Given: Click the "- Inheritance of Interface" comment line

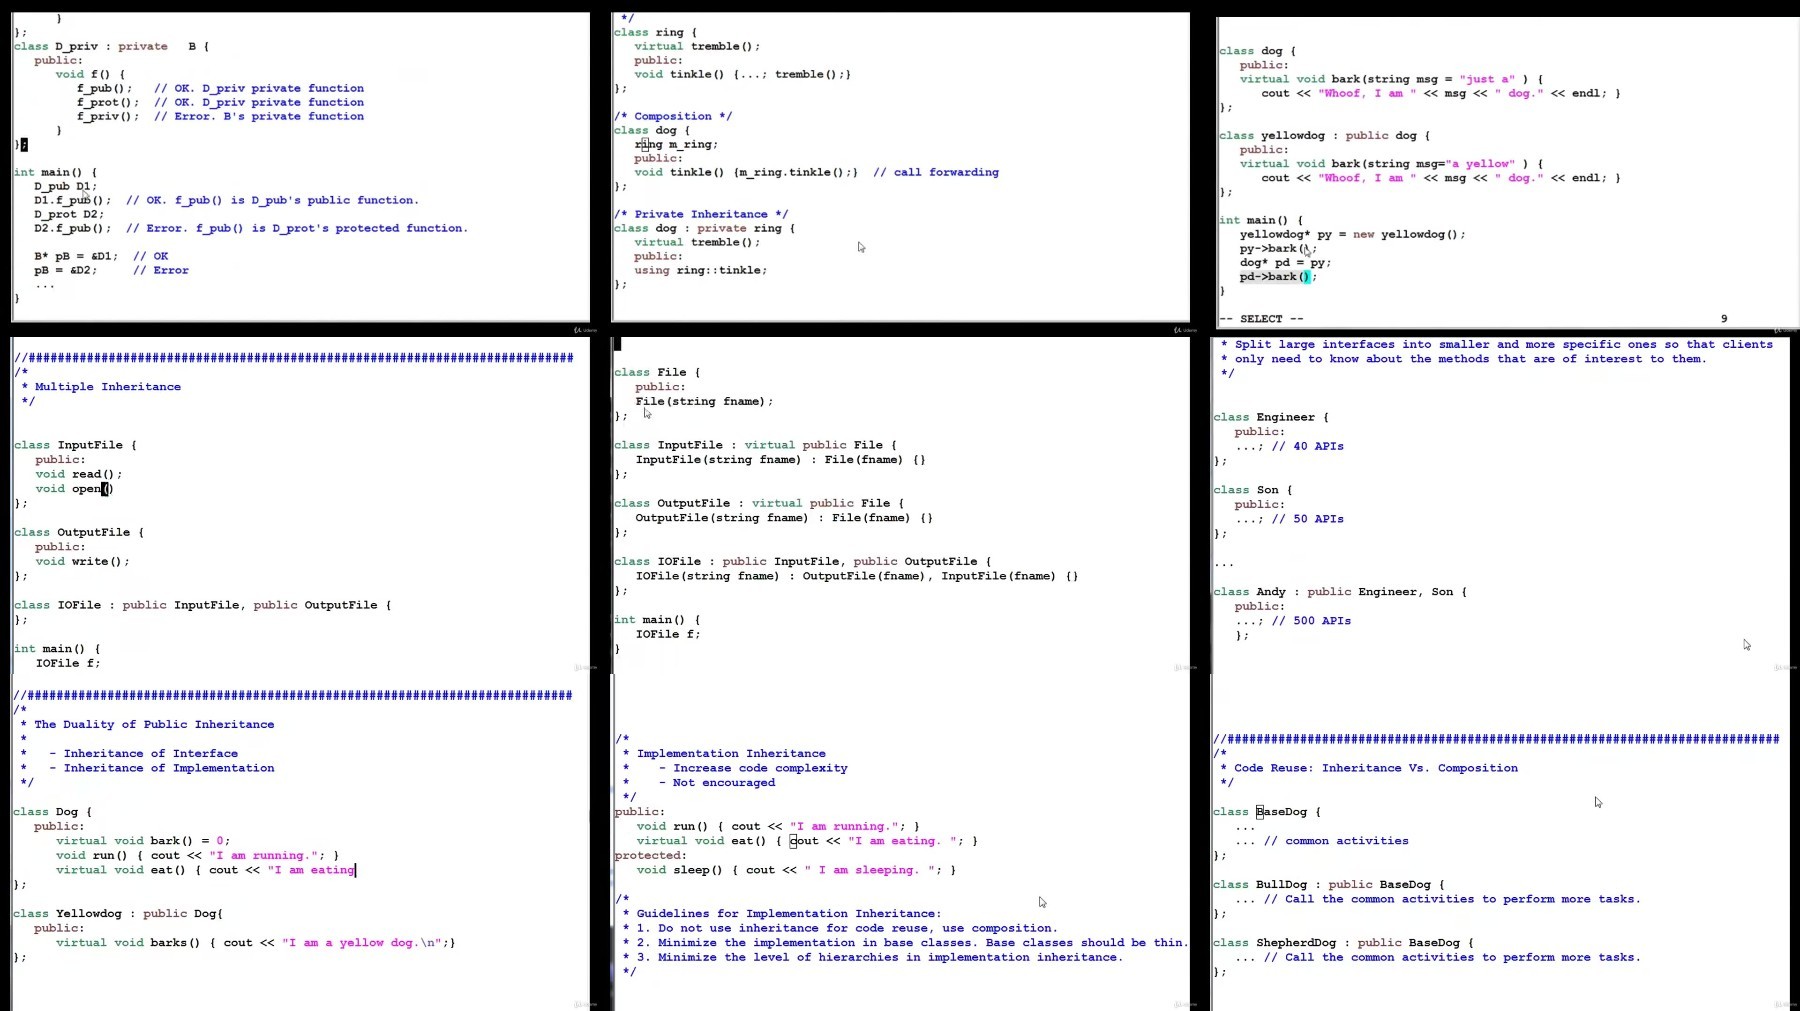Looking at the screenshot, I should (x=143, y=753).
